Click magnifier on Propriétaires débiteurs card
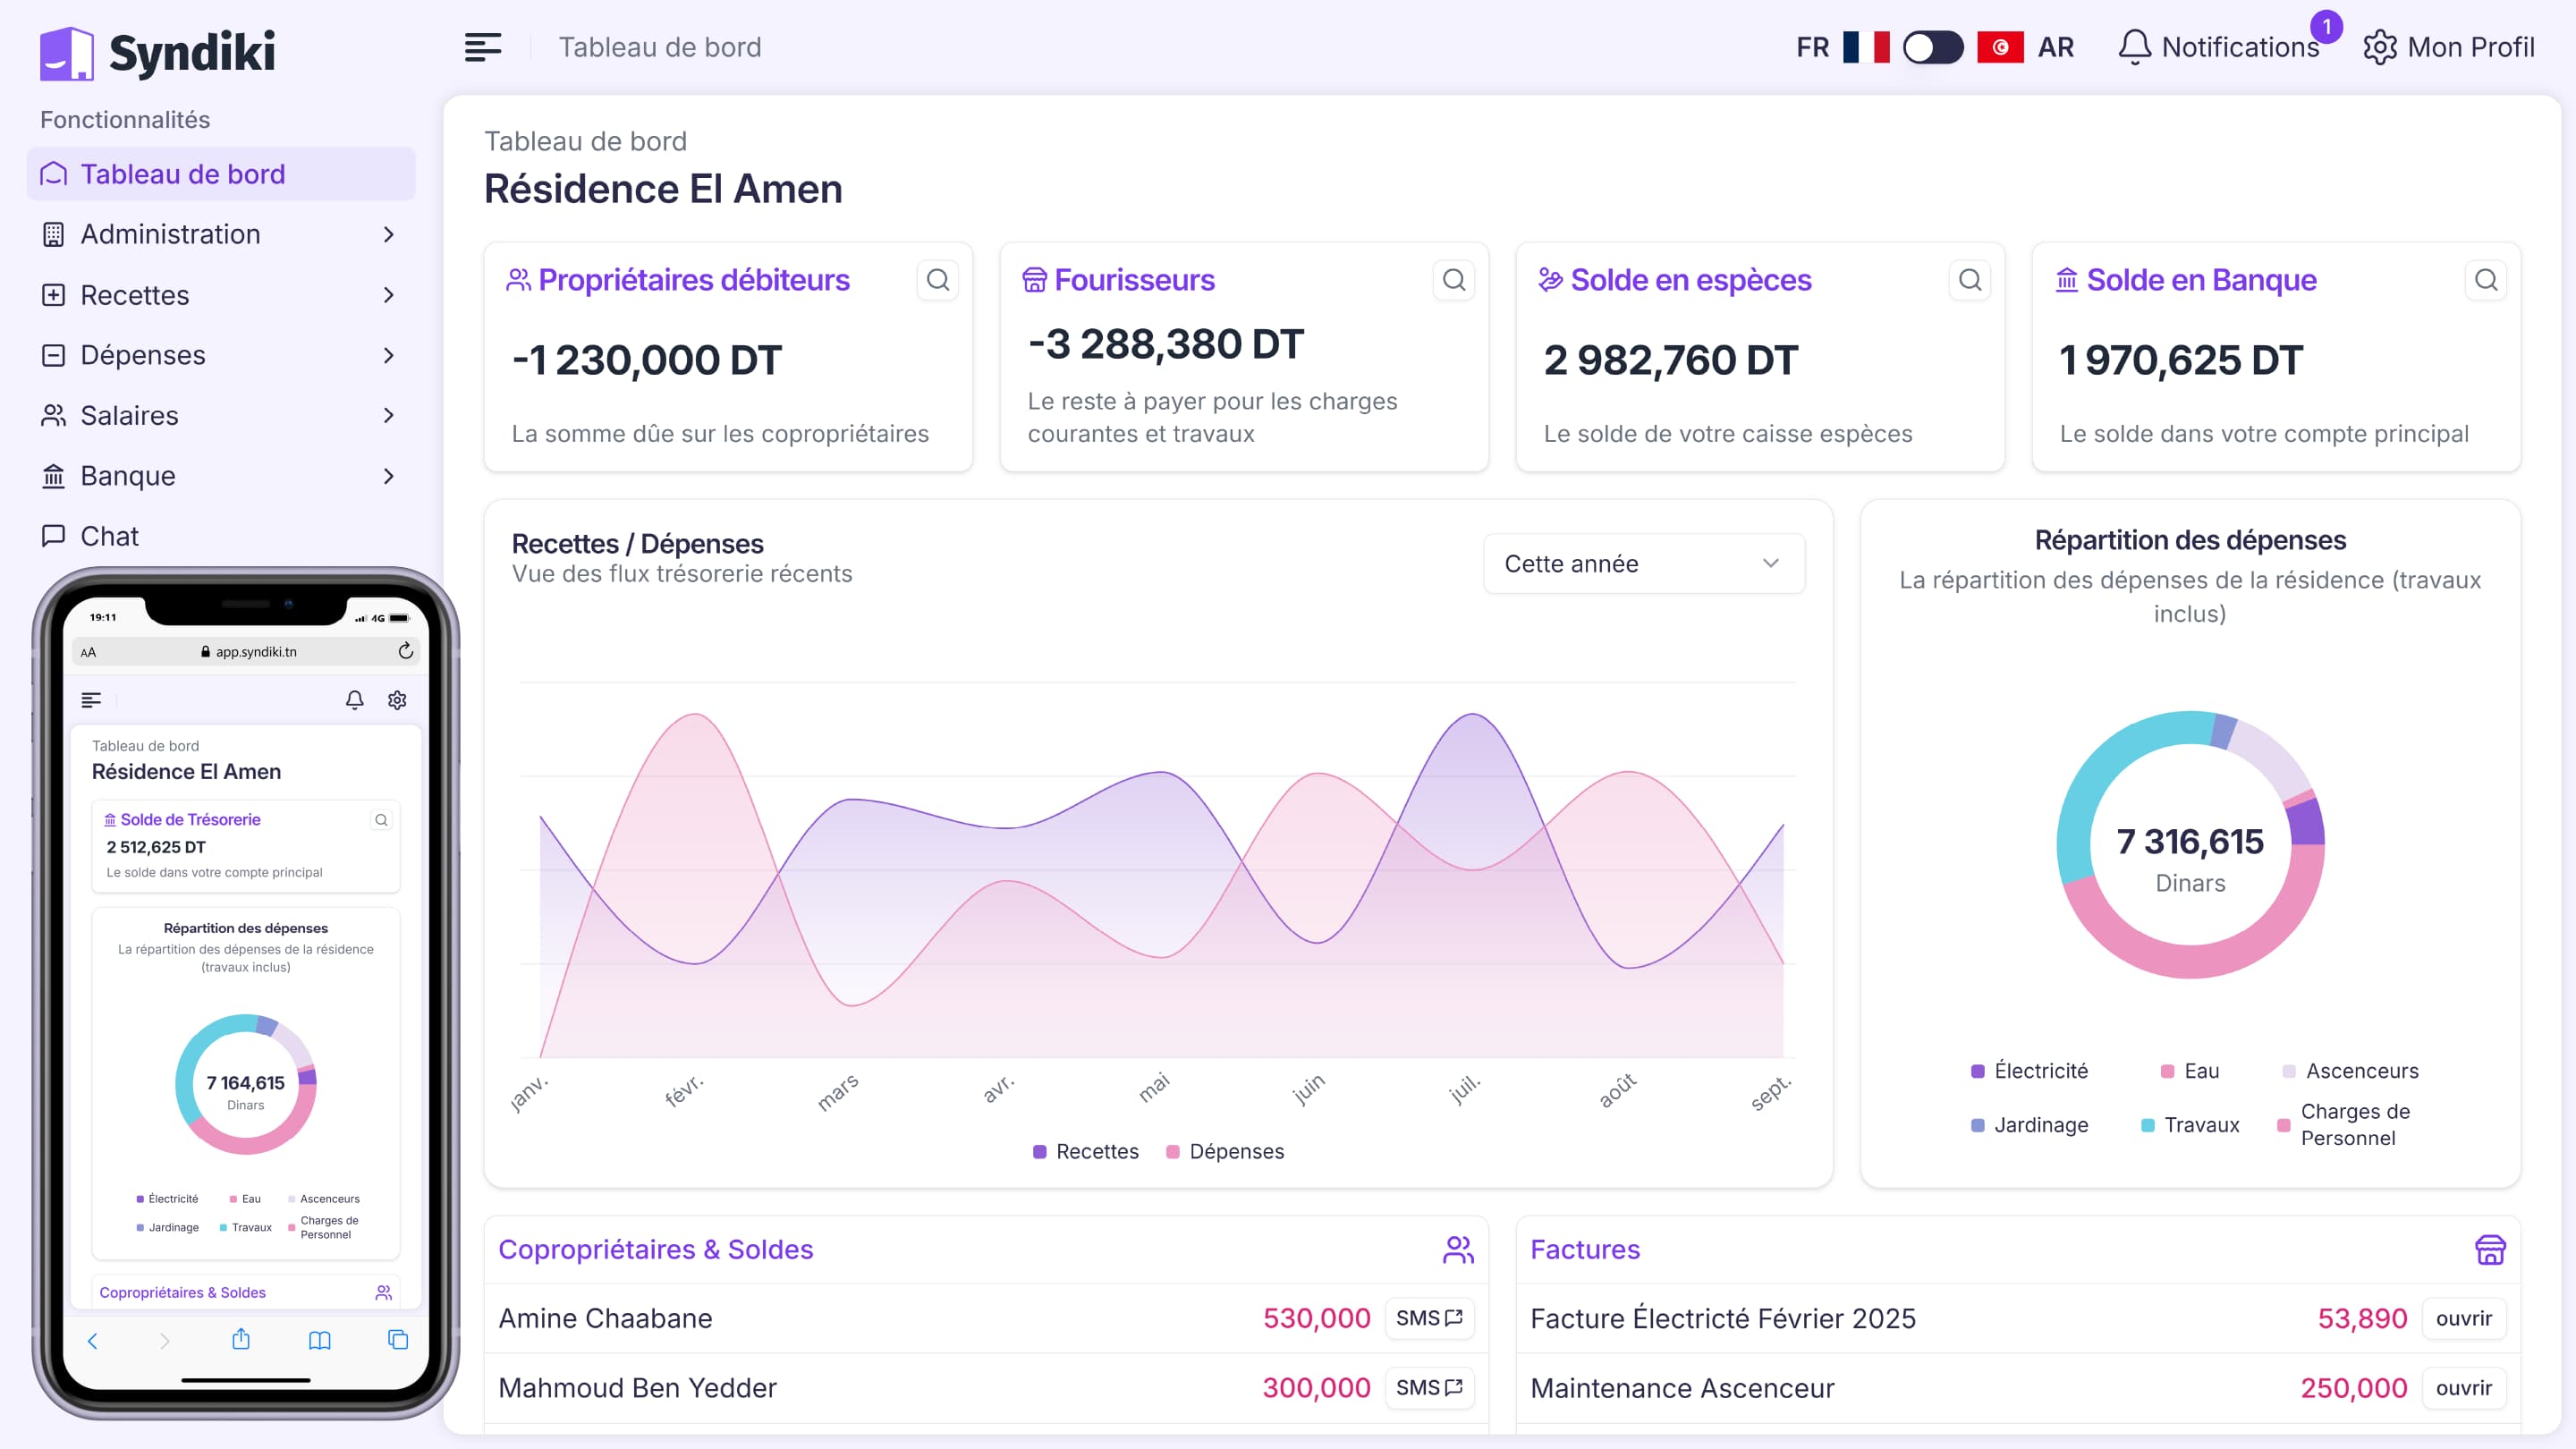Image resolution: width=2576 pixels, height=1449 pixels. 937,280
